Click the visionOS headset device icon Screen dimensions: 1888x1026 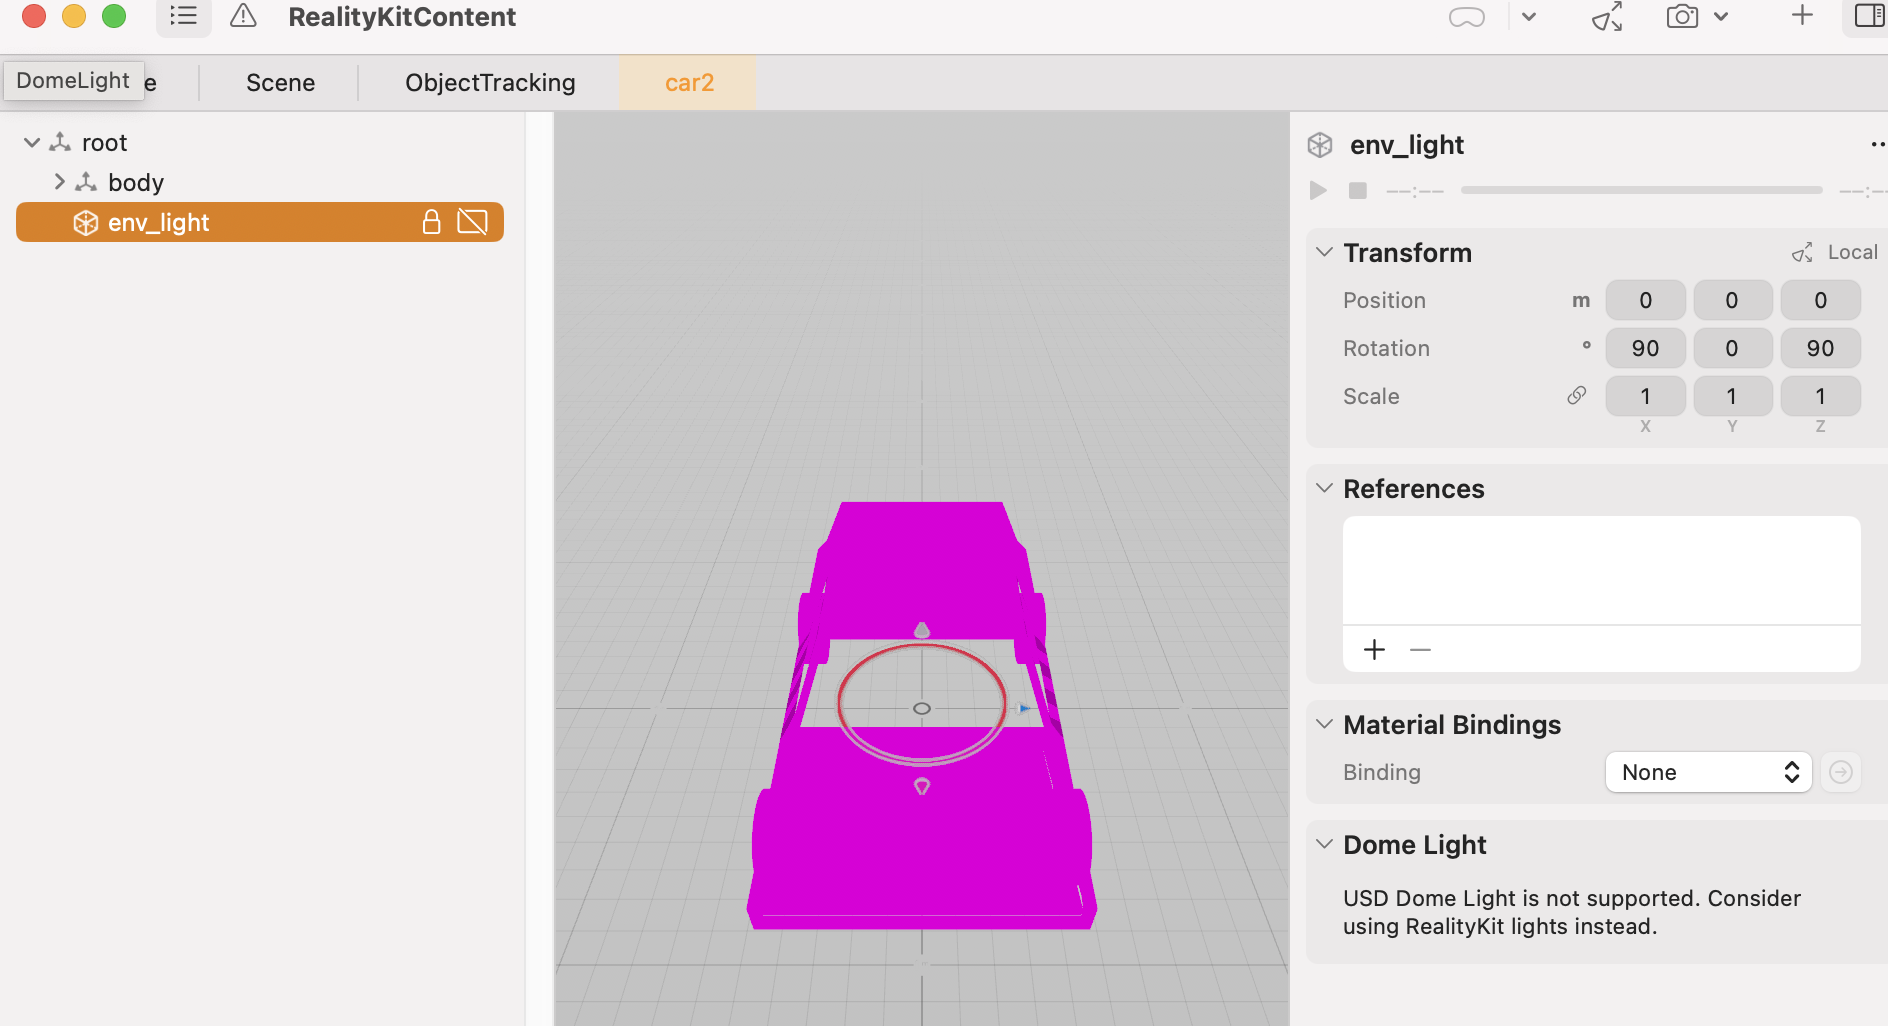pyautogui.click(x=1466, y=17)
